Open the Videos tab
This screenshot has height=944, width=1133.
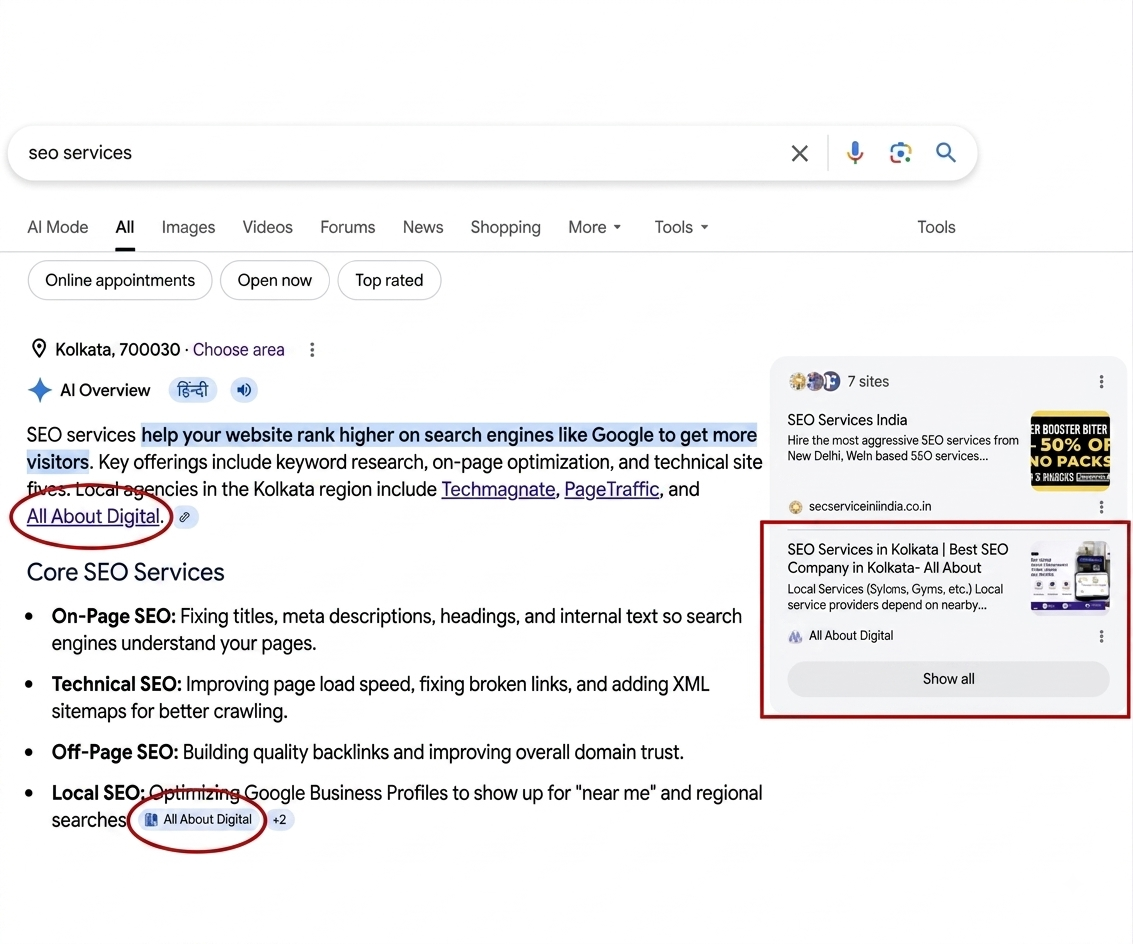pyautogui.click(x=267, y=227)
